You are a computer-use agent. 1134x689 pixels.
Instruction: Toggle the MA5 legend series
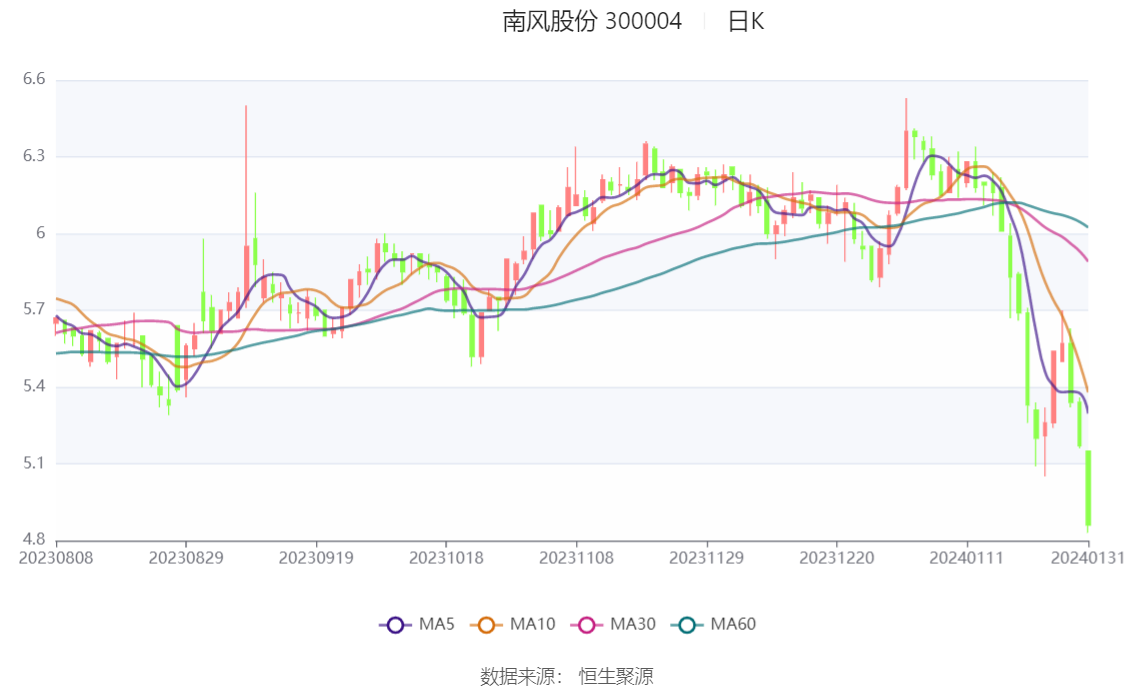pyautogui.click(x=417, y=625)
